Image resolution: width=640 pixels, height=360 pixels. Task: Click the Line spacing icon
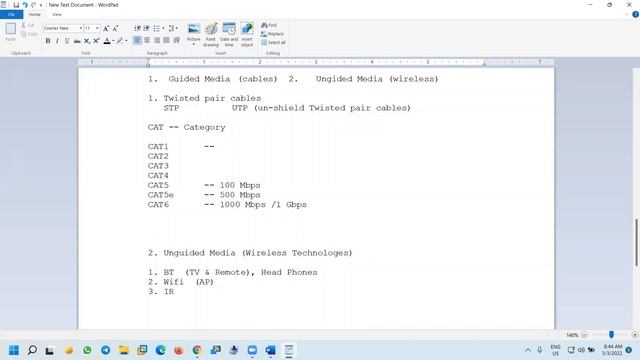click(x=172, y=28)
